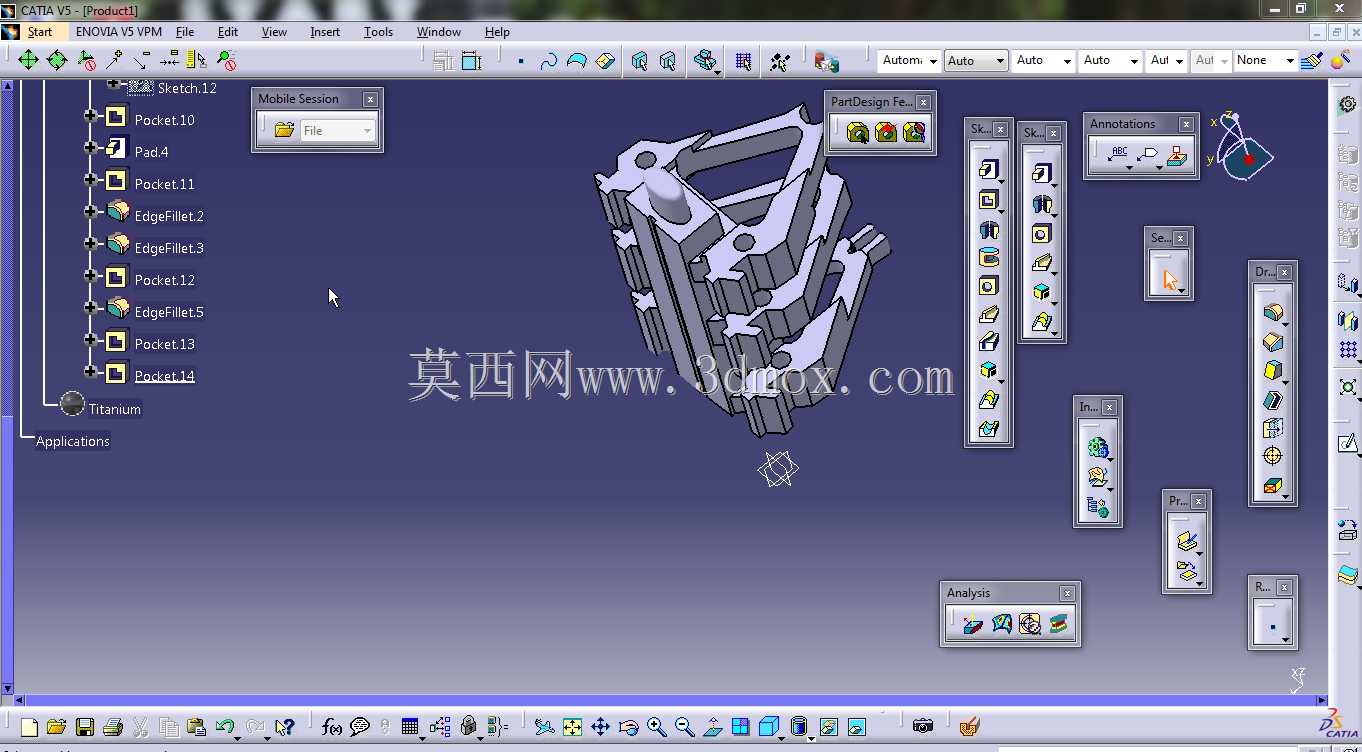Open the Help menu
Image resolution: width=1362 pixels, height=752 pixels.
pos(497,32)
